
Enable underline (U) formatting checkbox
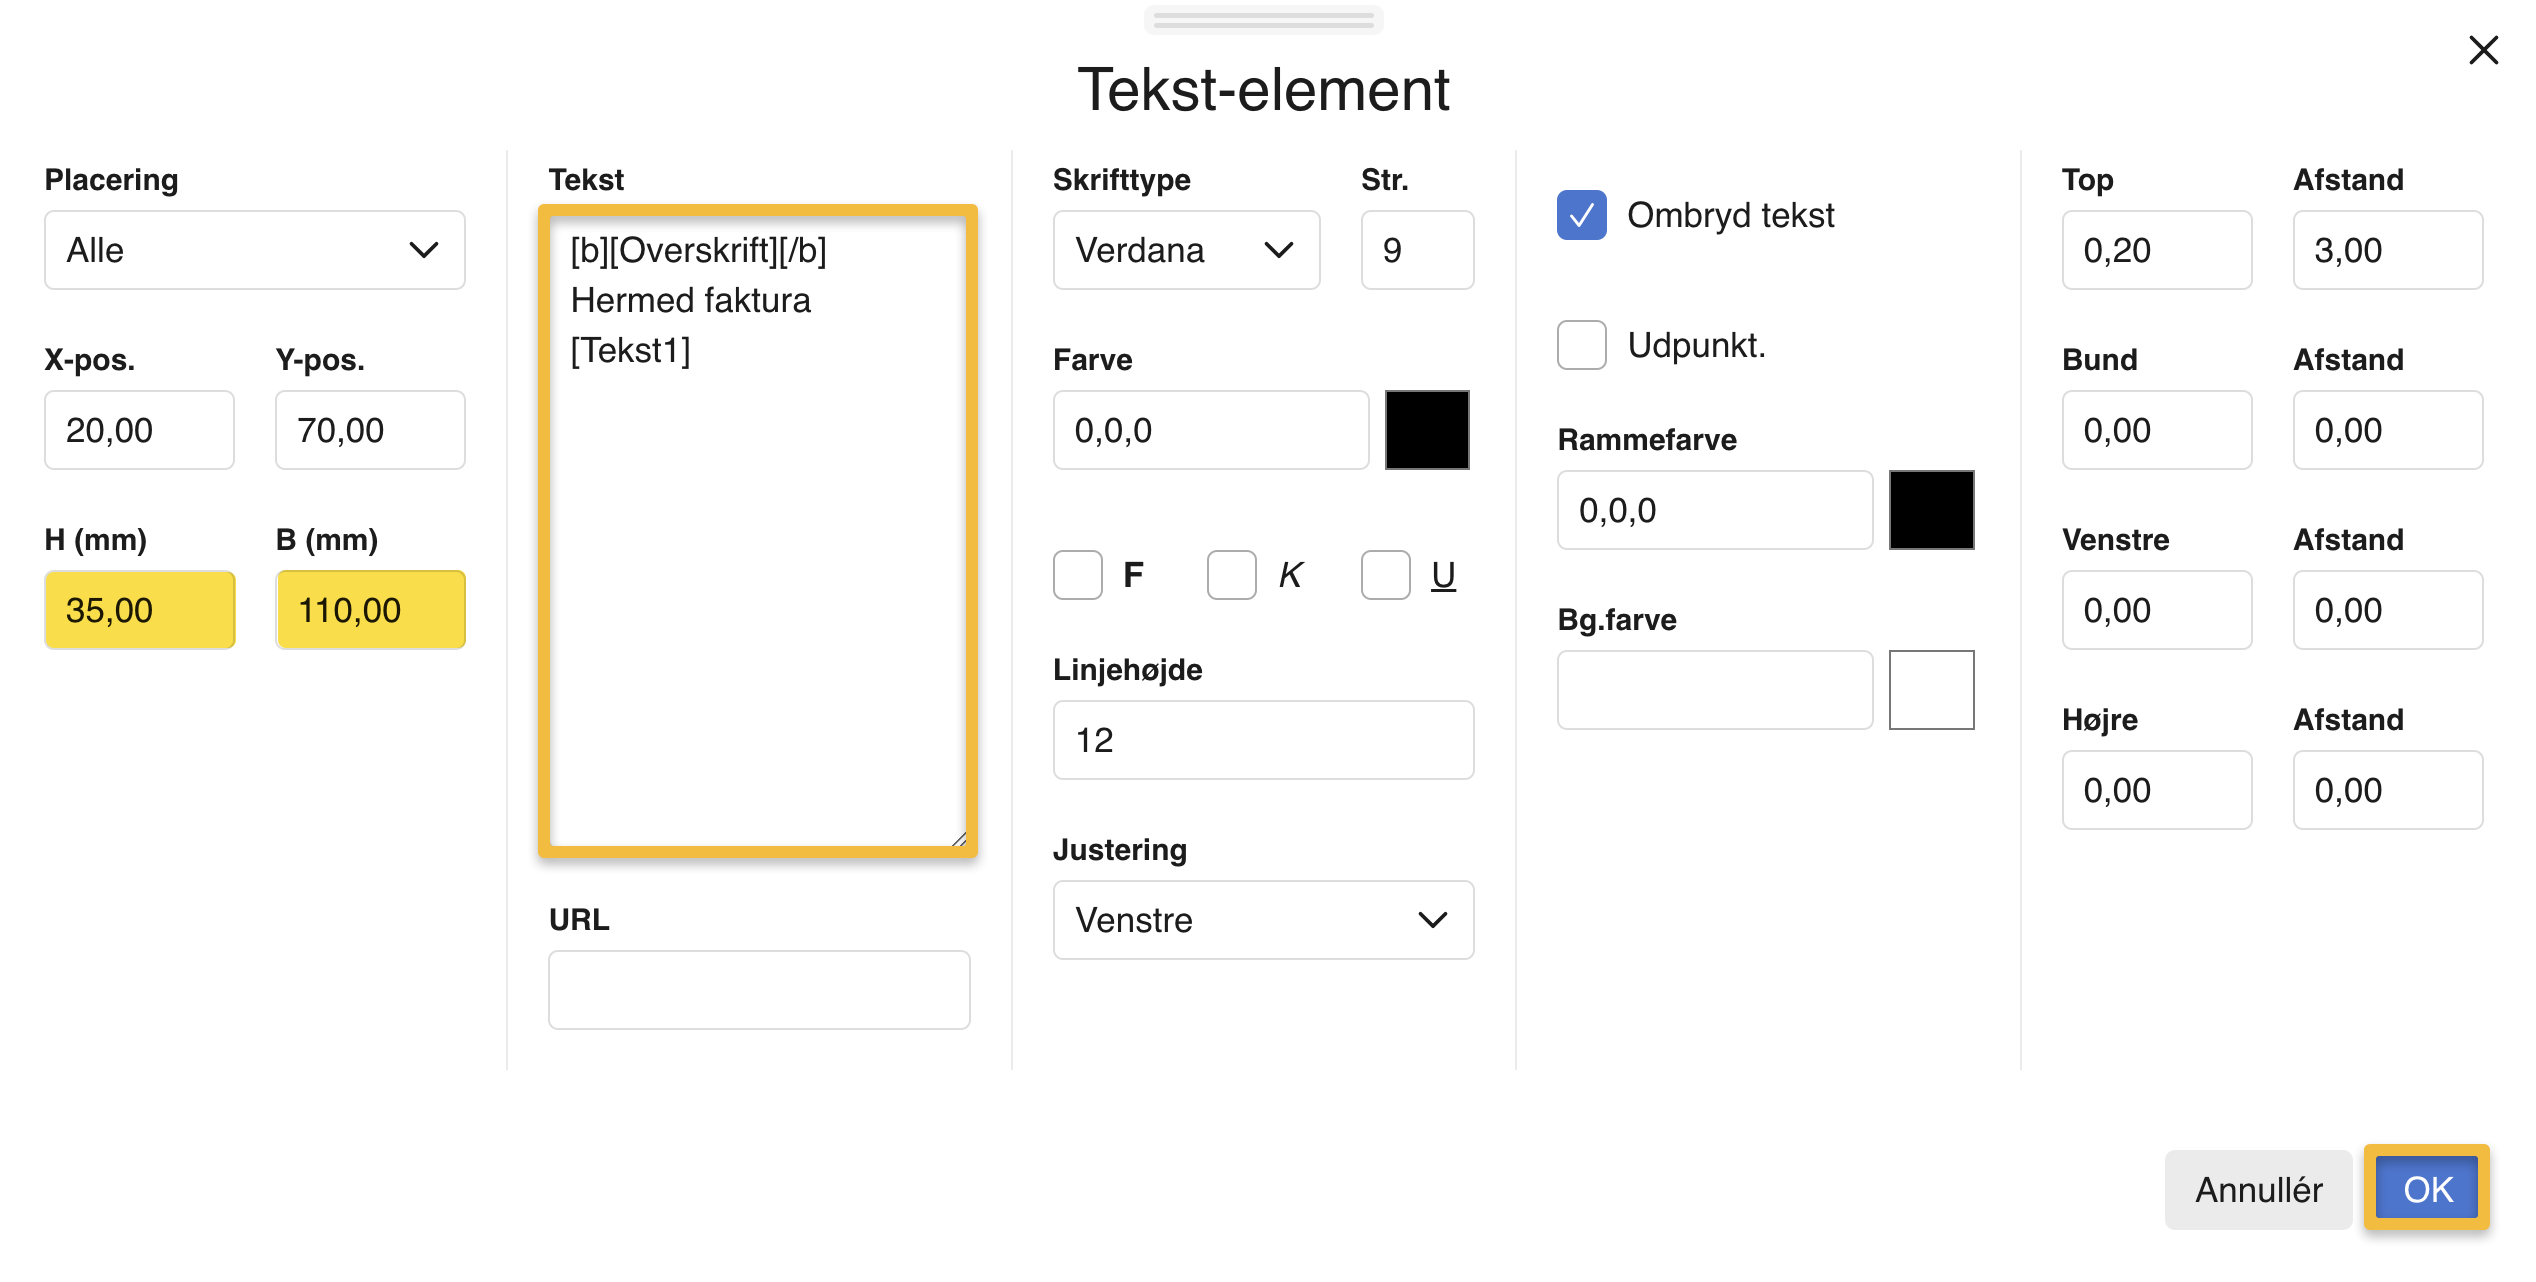[1384, 575]
